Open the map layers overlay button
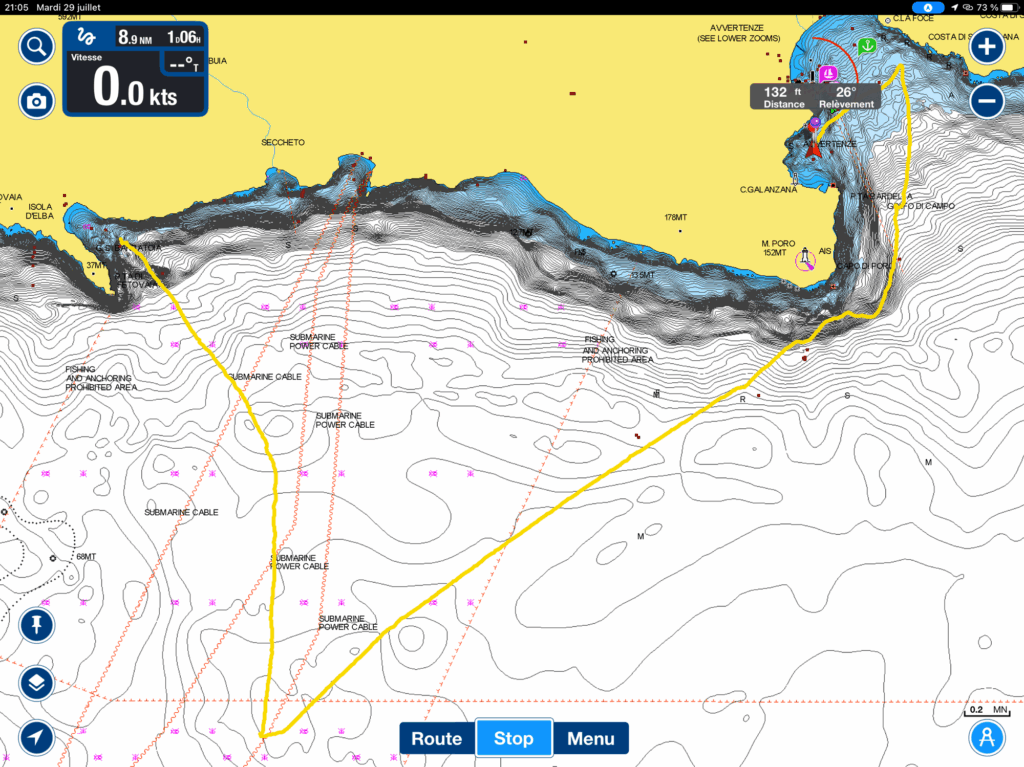This screenshot has width=1024, height=767. [37, 682]
